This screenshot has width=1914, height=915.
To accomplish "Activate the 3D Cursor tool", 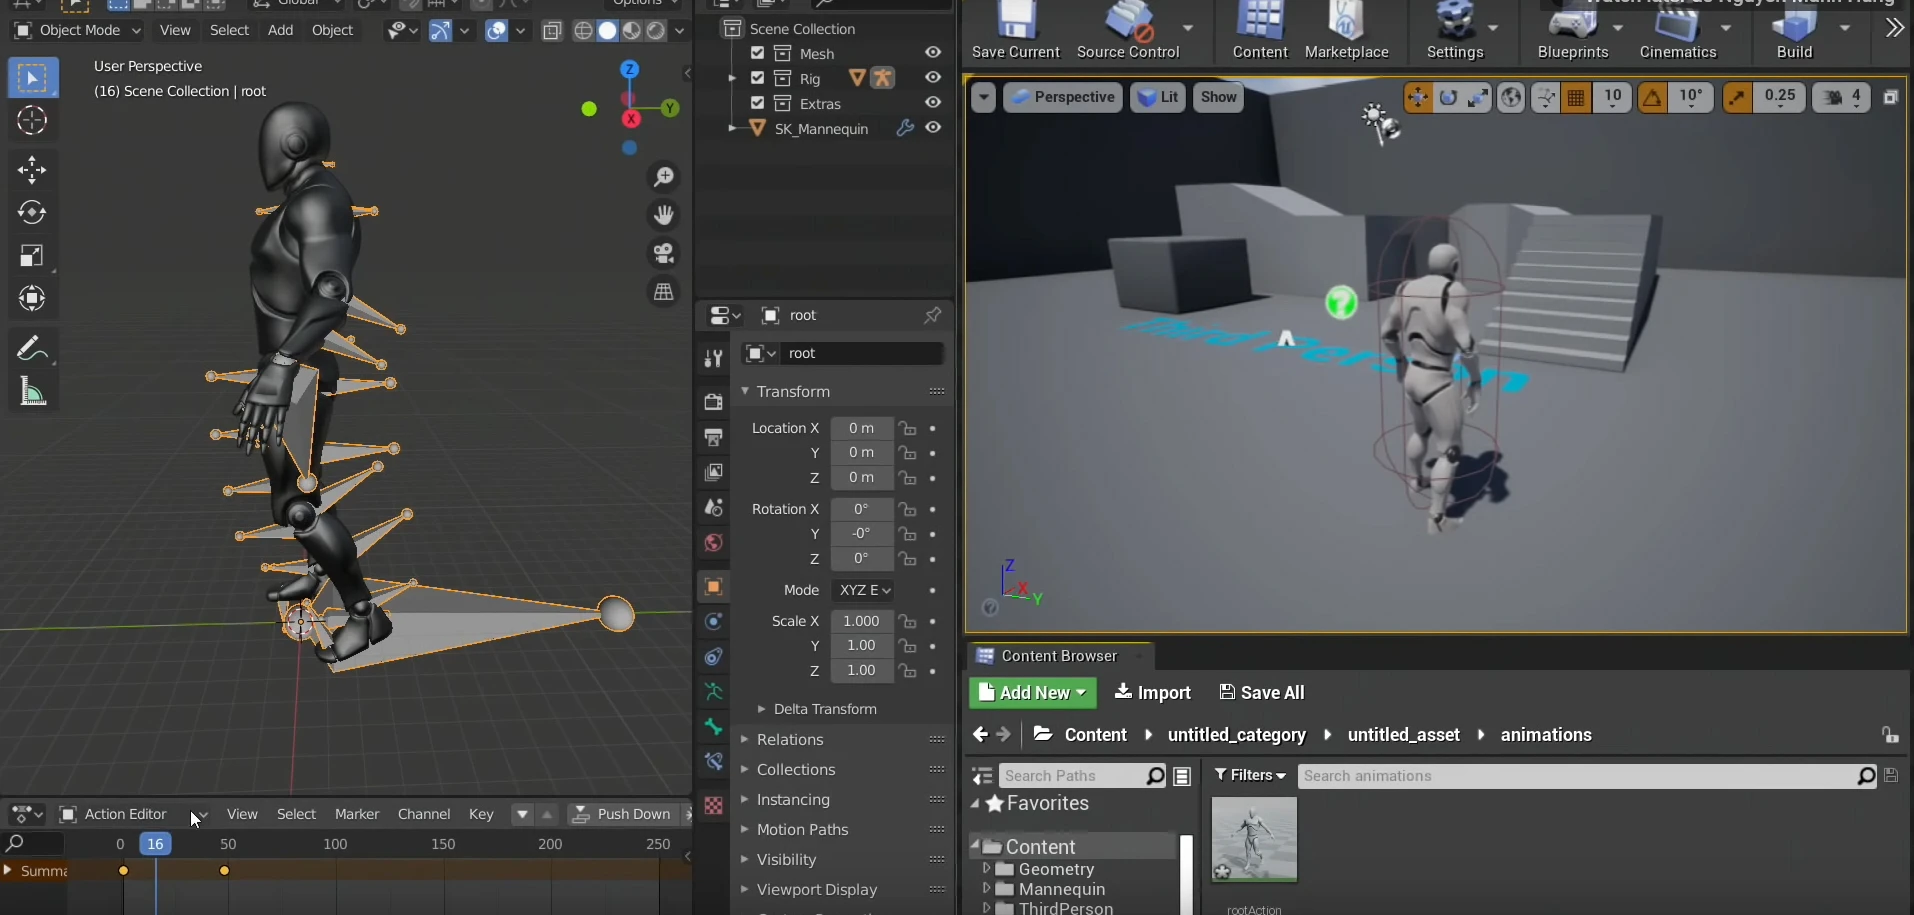I will point(32,121).
